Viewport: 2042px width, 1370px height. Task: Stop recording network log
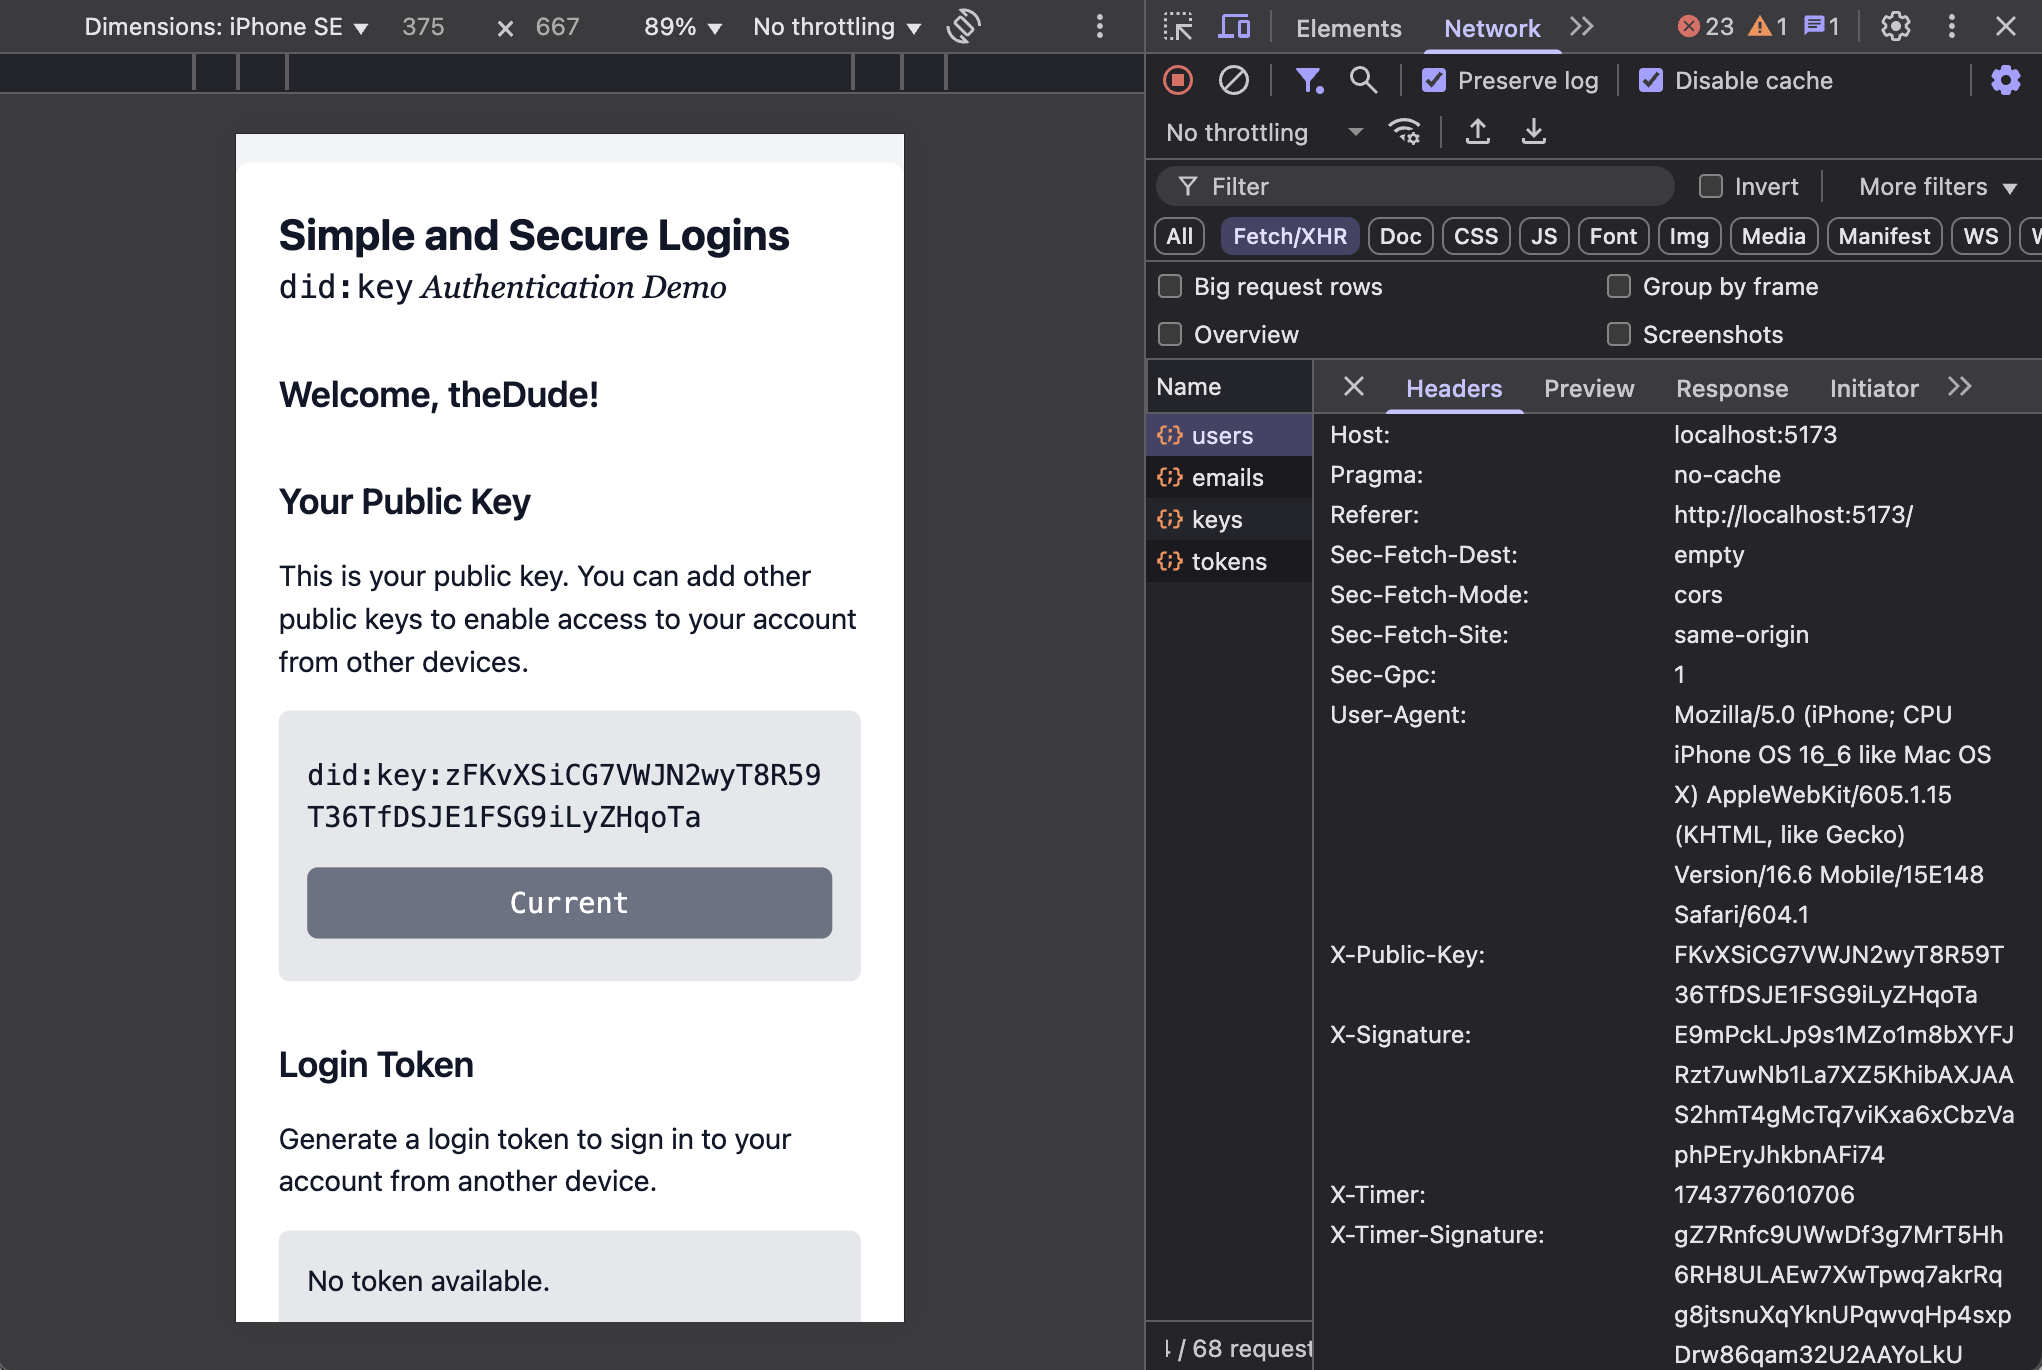1178,80
